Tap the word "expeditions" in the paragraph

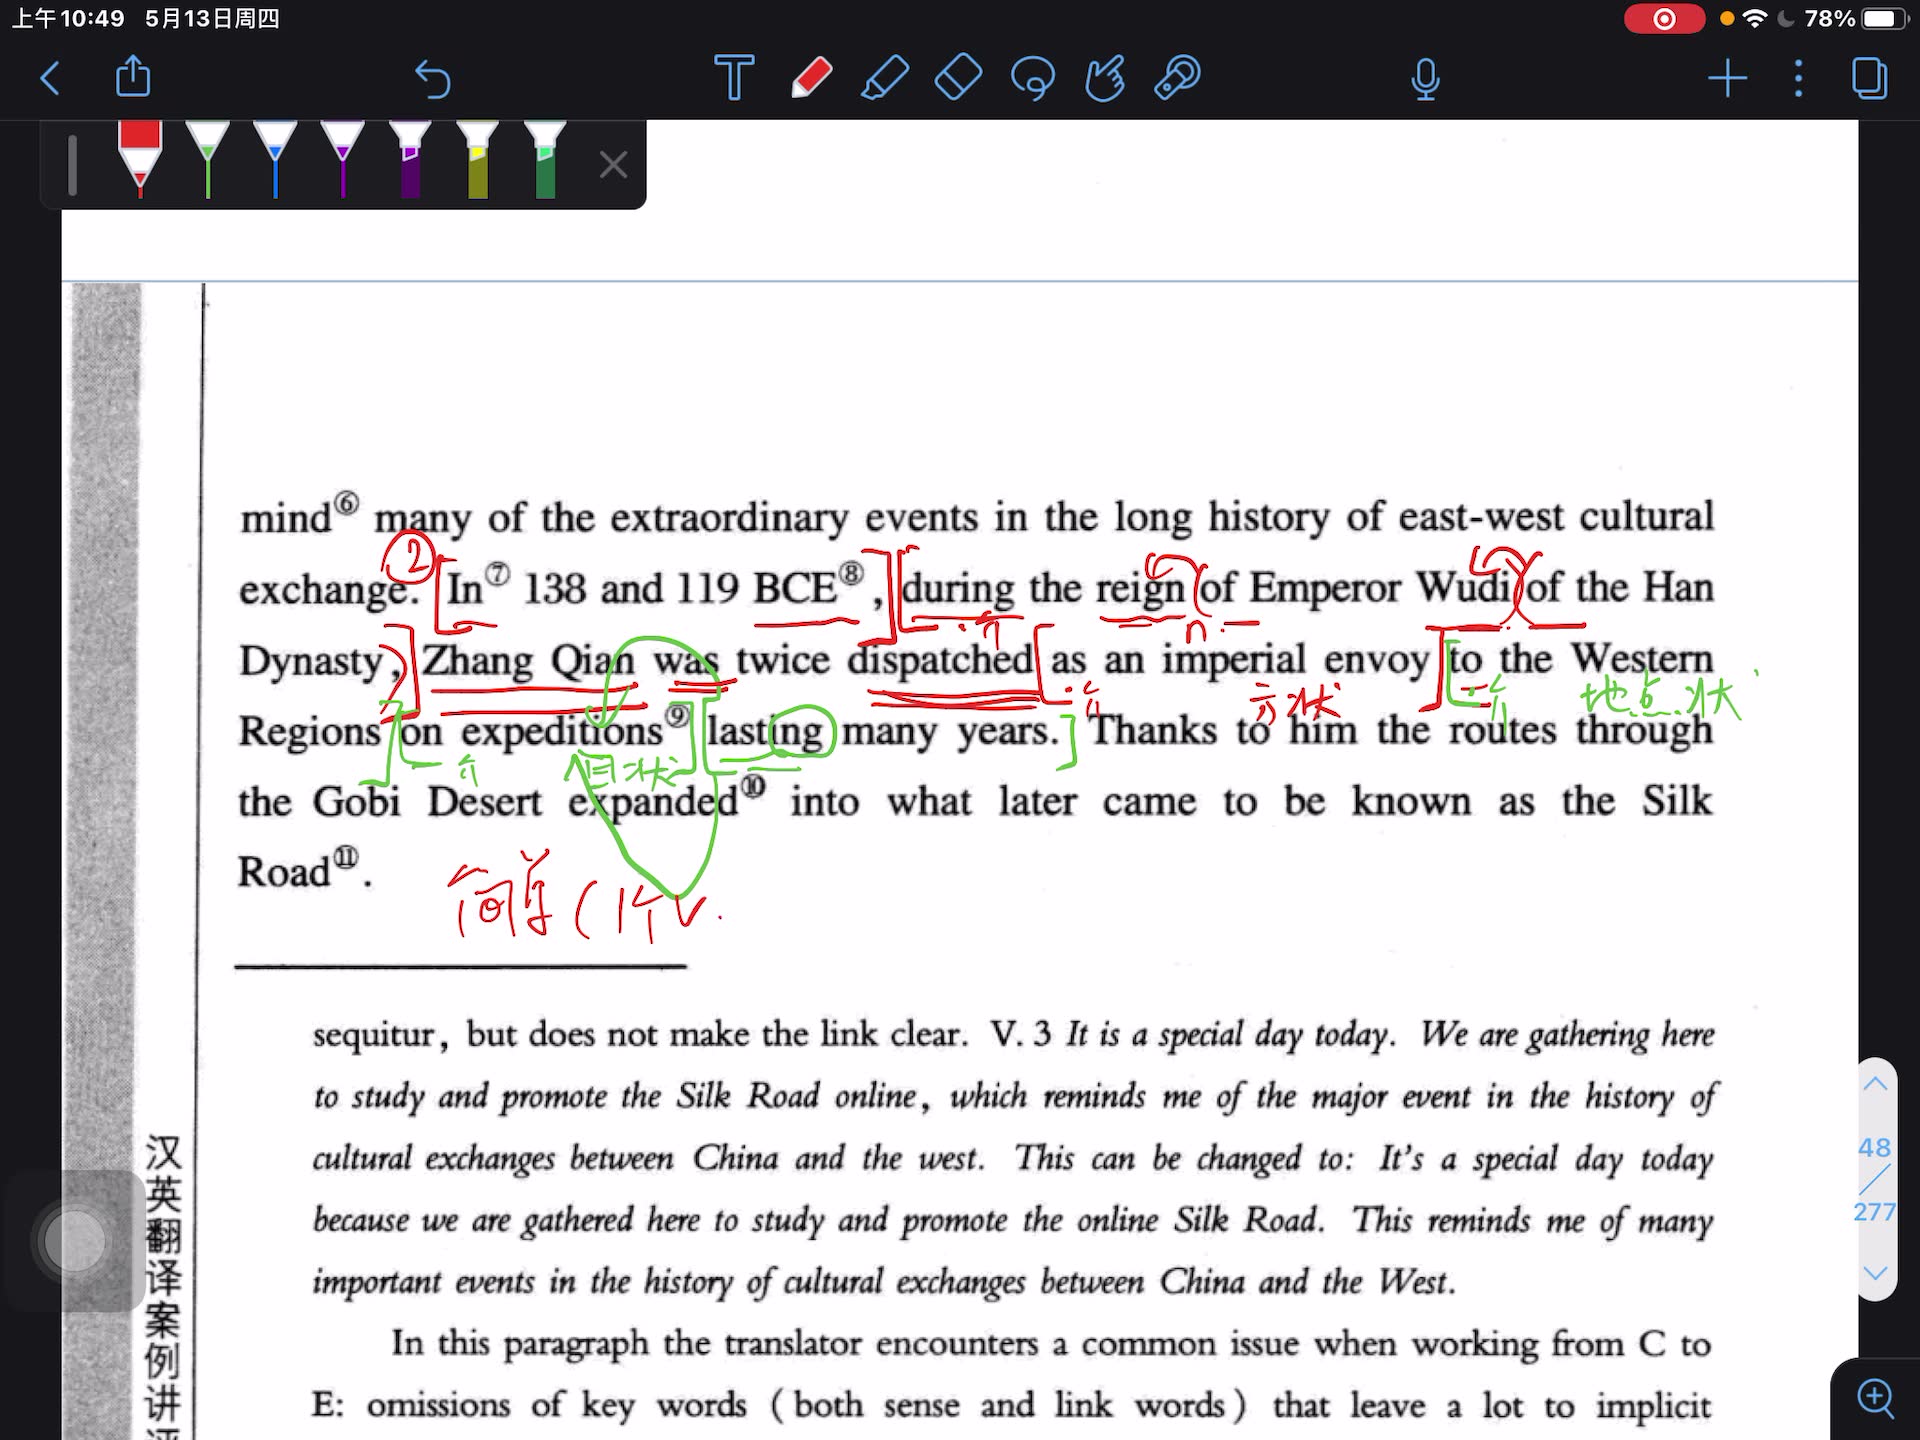pos(561,733)
